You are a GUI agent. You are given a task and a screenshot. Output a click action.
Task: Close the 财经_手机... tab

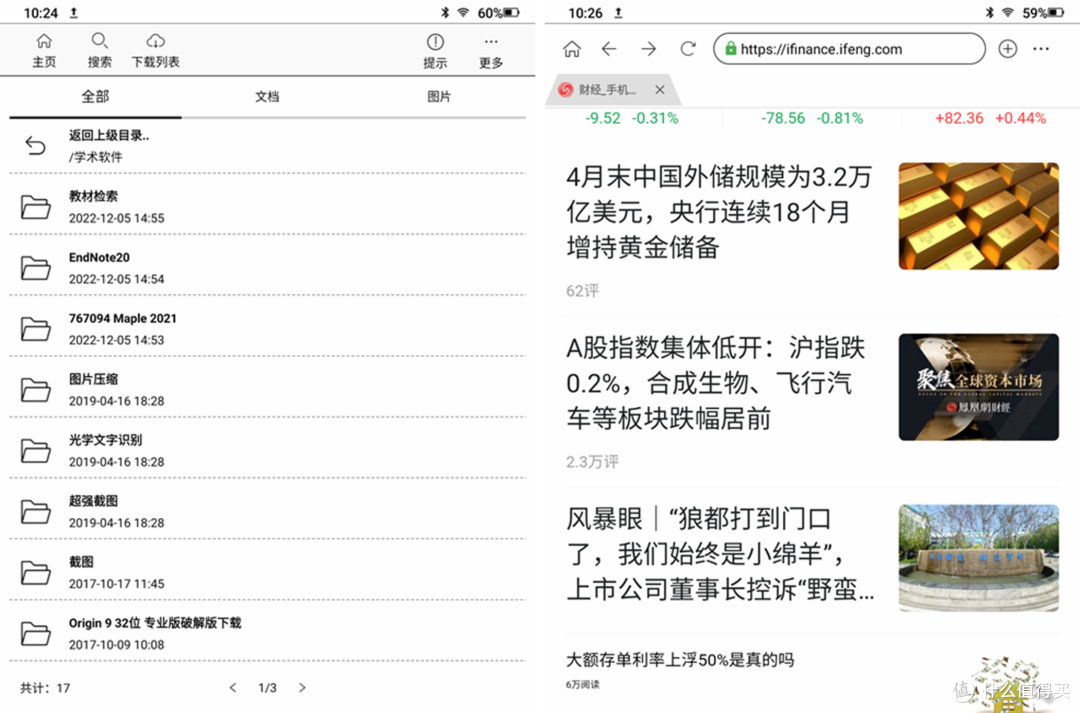[x=660, y=90]
